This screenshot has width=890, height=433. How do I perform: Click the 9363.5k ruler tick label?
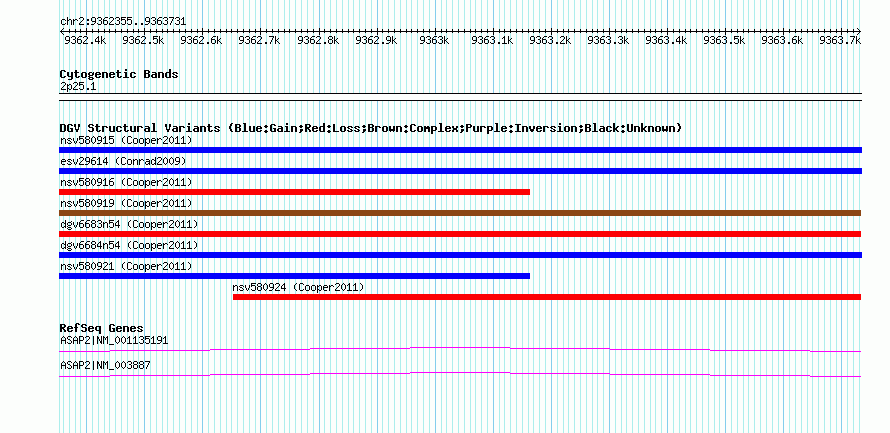pos(725,40)
